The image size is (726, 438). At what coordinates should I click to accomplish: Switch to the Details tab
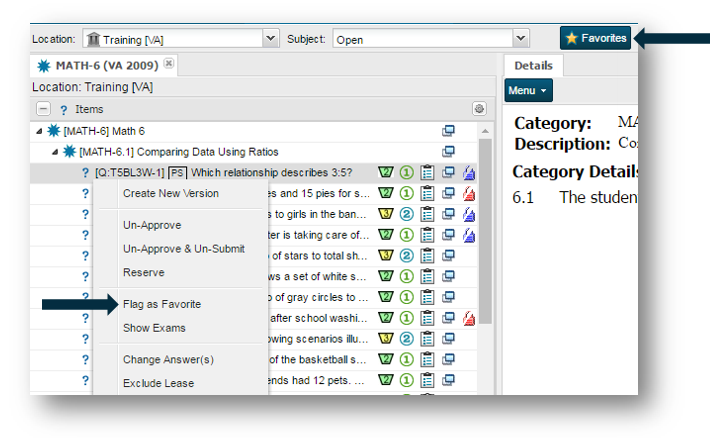(533, 66)
